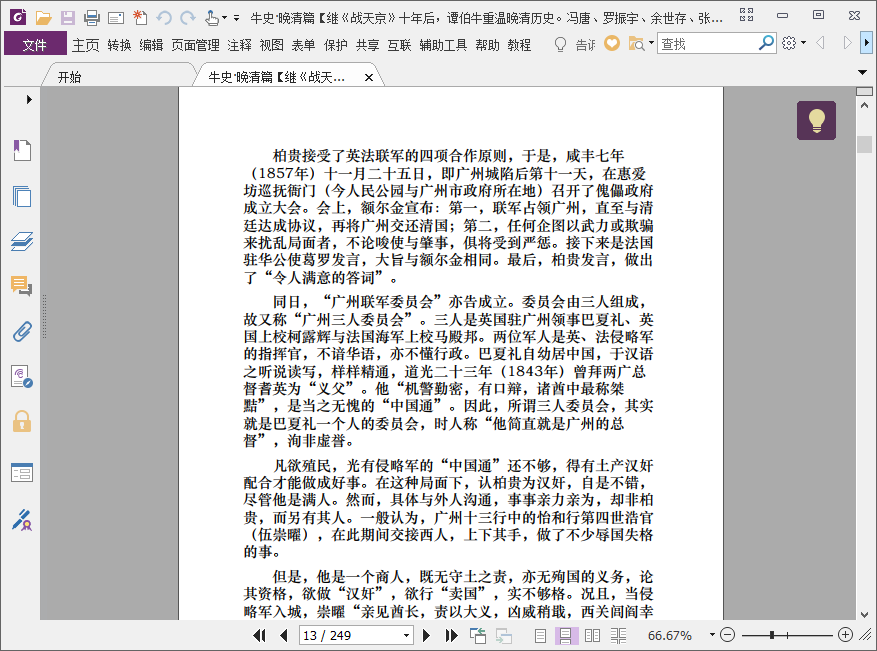
Task: Open the sign and certify pen panel
Action: tap(22, 520)
